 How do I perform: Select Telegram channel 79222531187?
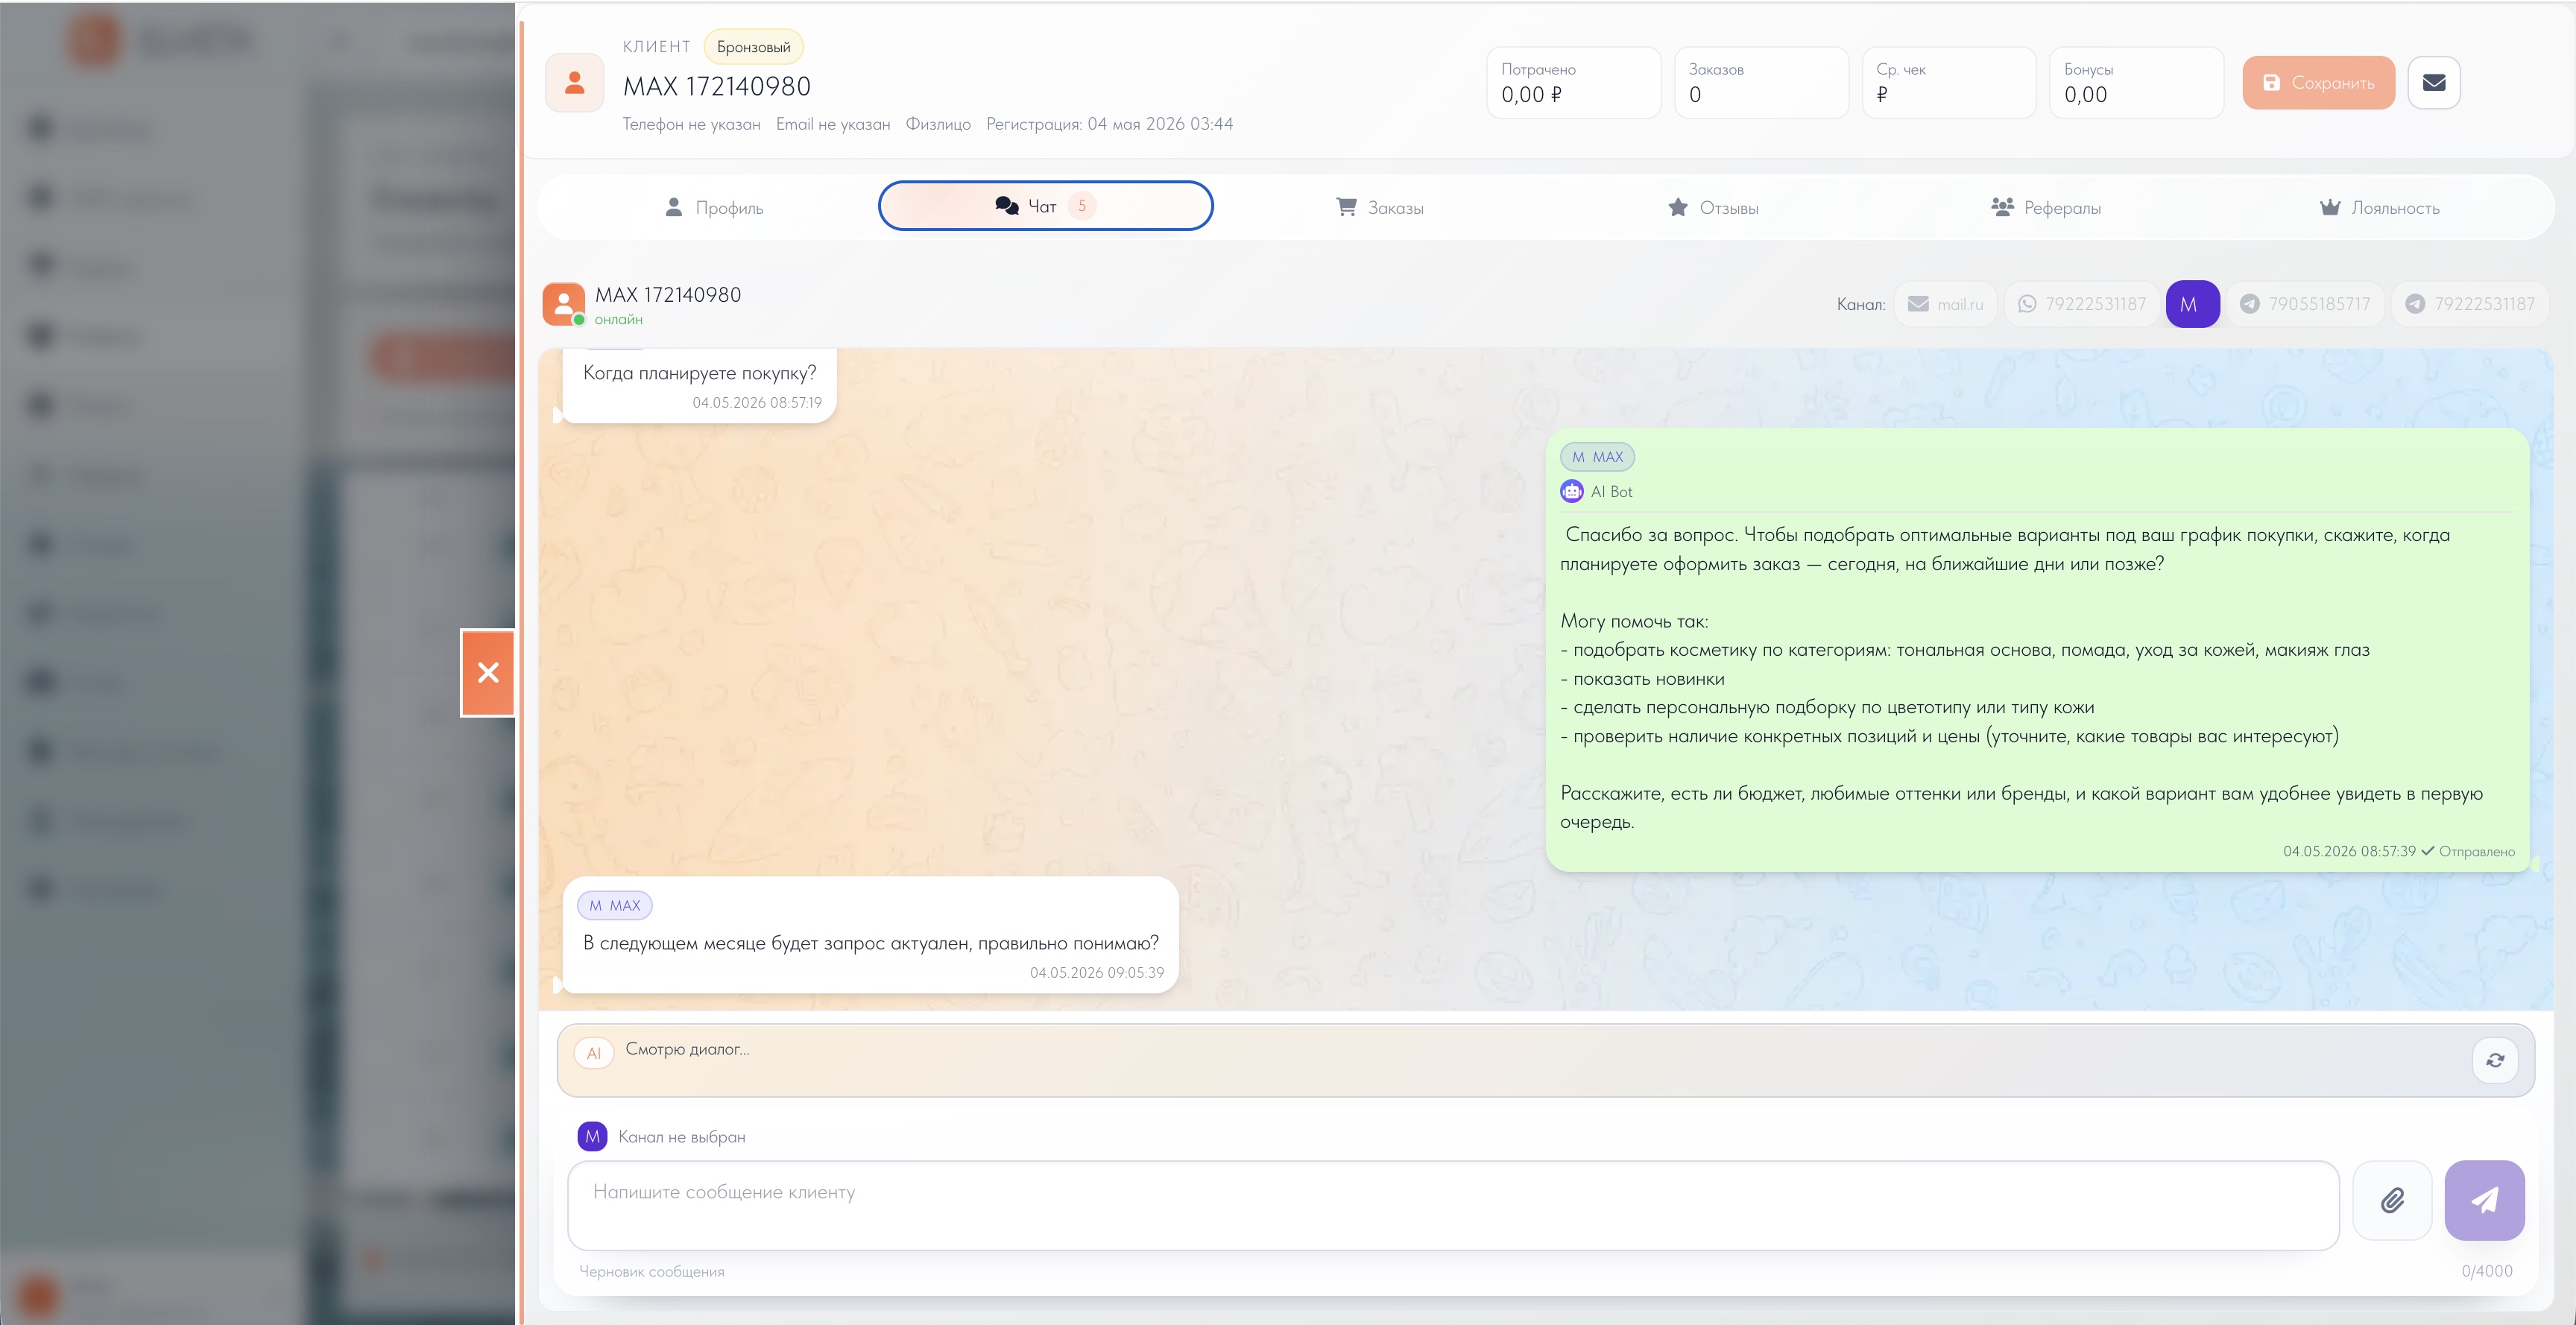[x=2470, y=304]
